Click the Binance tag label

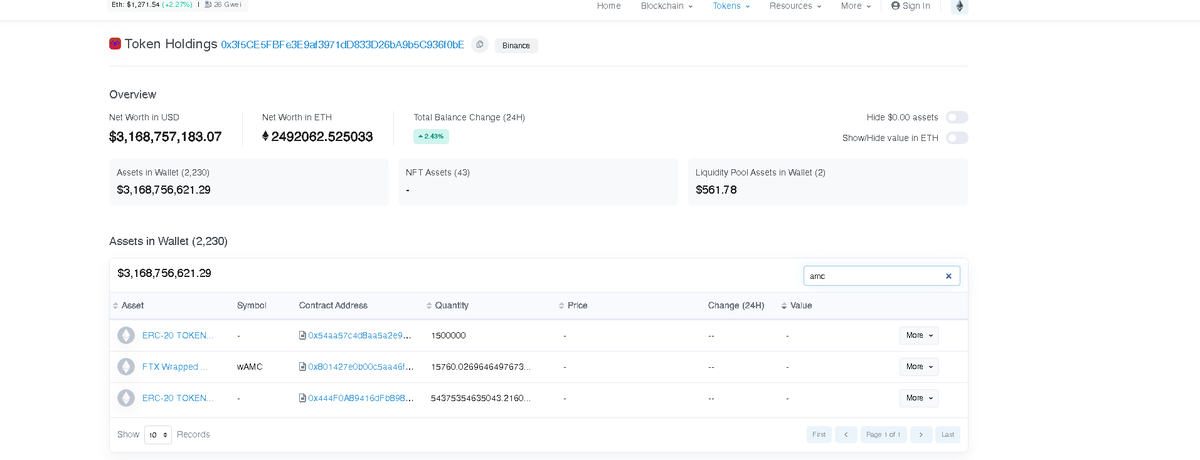(516, 45)
